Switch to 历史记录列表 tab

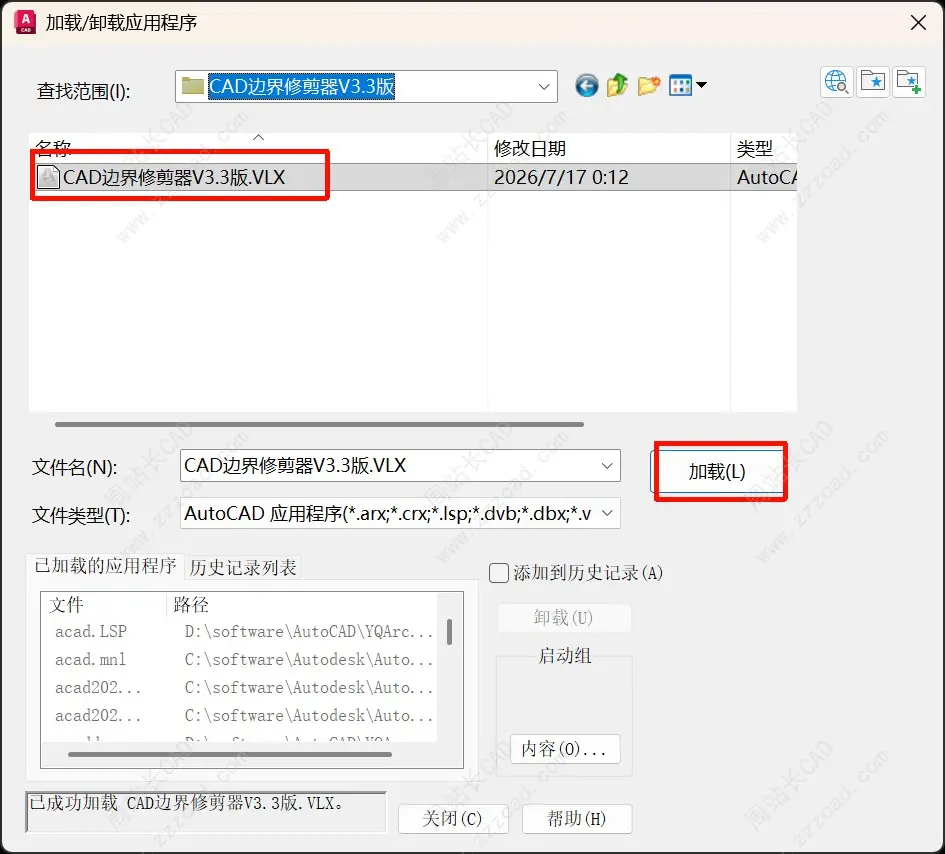(x=243, y=567)
